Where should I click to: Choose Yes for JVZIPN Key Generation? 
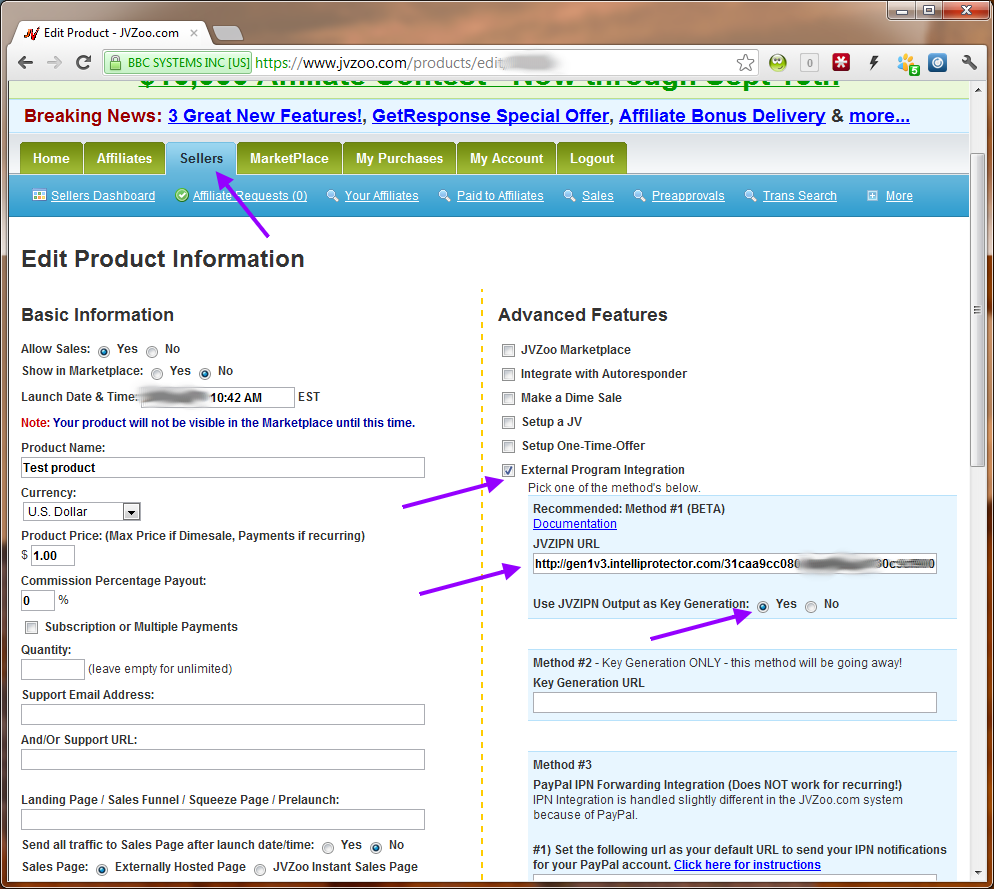(763, 607)
